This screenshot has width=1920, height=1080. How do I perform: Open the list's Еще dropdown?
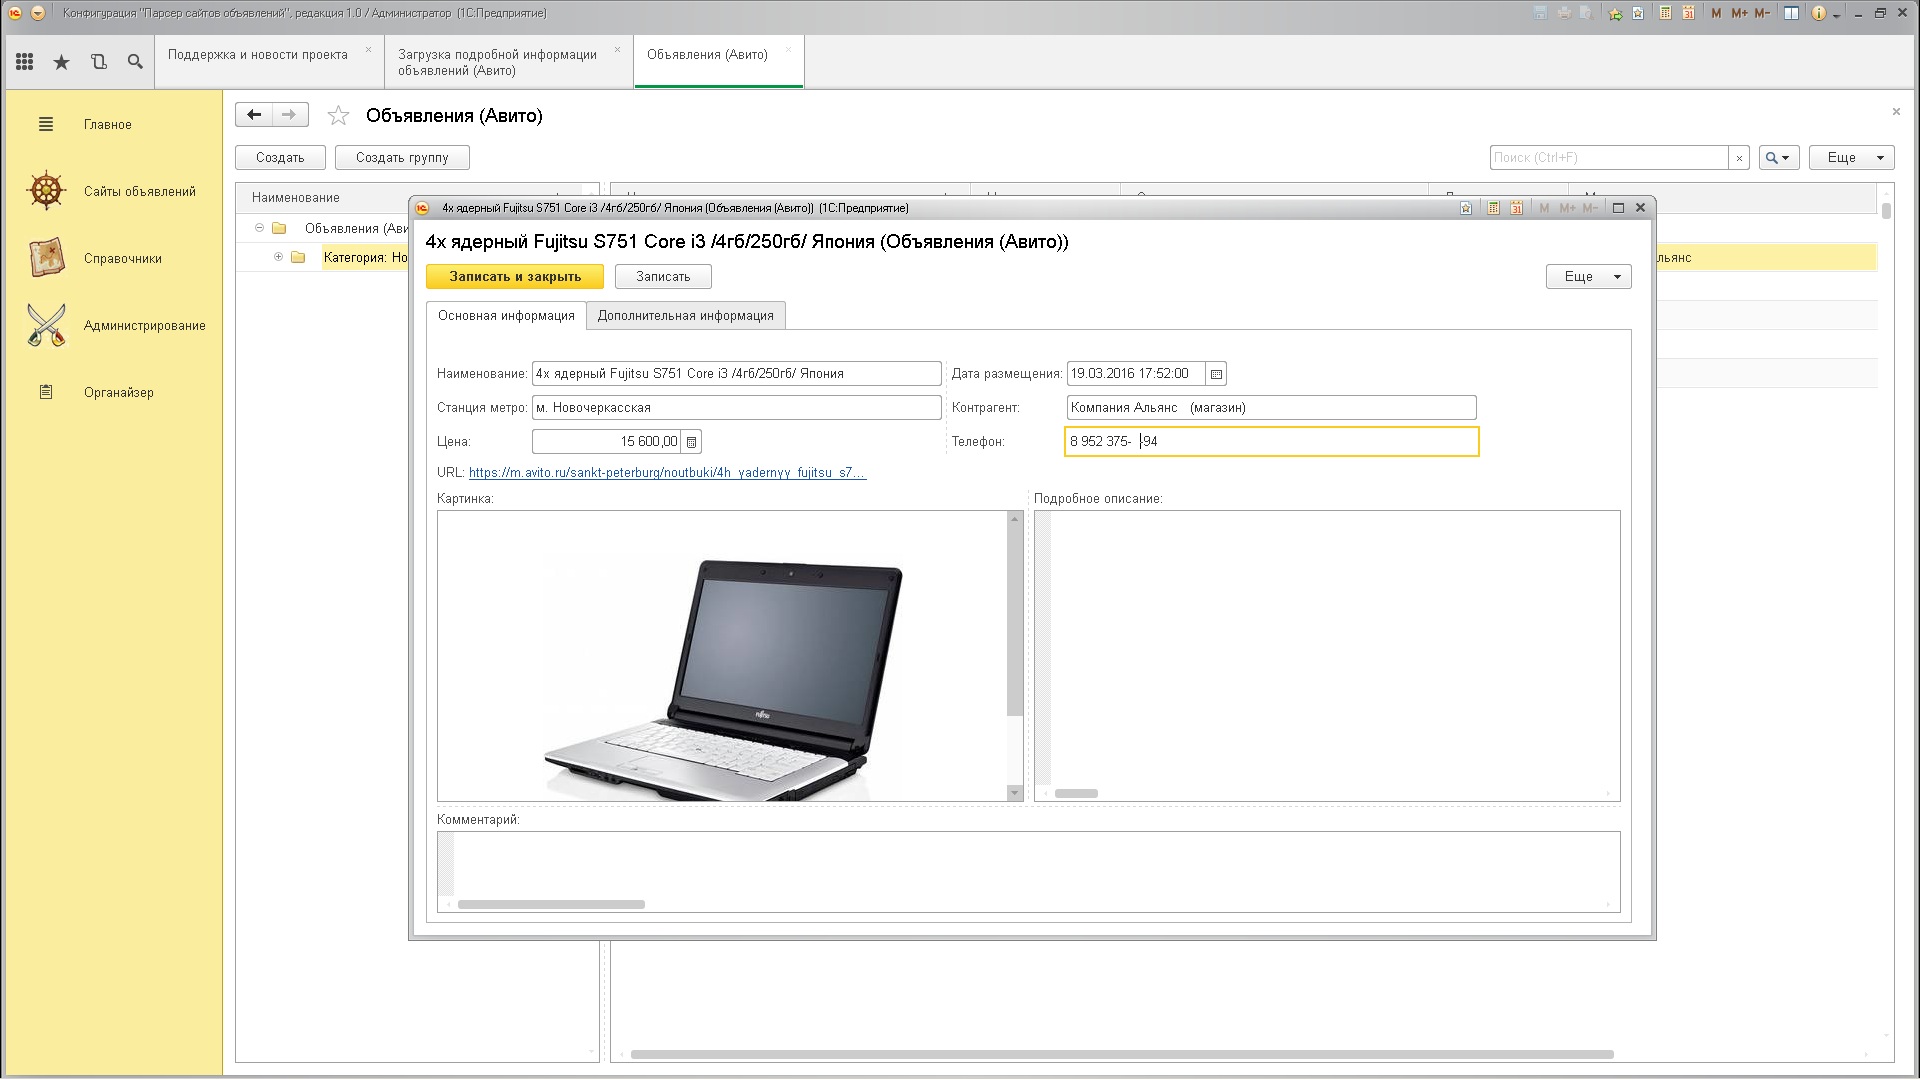coord(1851,158)
